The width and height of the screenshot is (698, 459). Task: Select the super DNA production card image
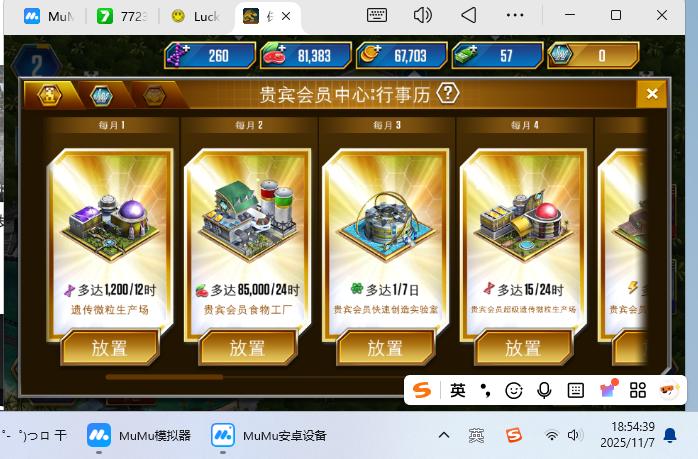pyautogui.click(x=524, y=224)
